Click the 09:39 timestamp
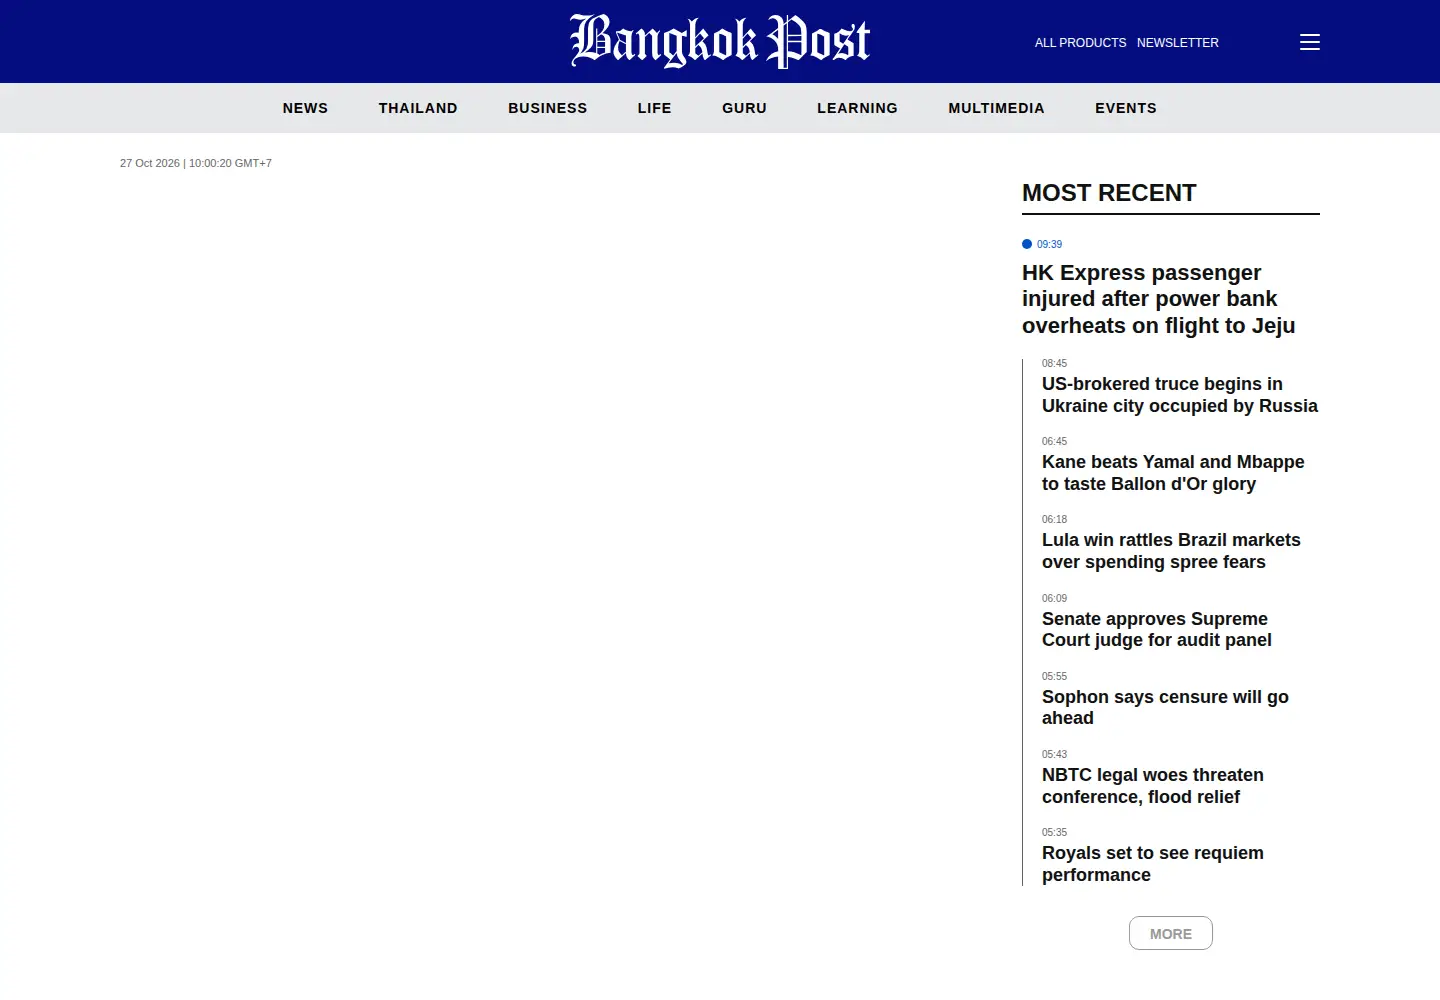Viewport: 1440px width, 1000px height. coord(1049,244)
